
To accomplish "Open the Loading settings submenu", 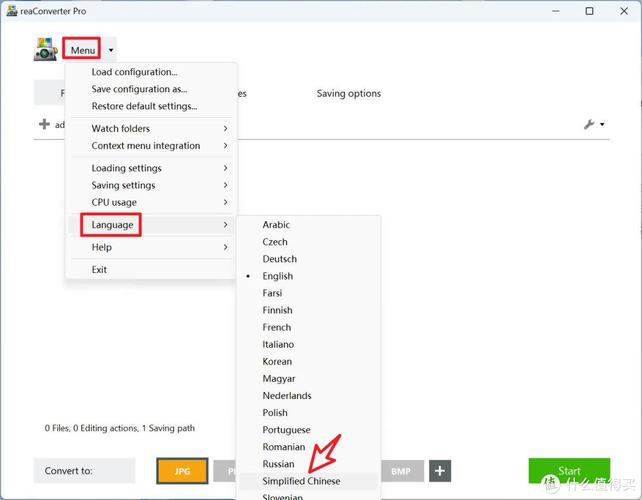I will point(151,168).
